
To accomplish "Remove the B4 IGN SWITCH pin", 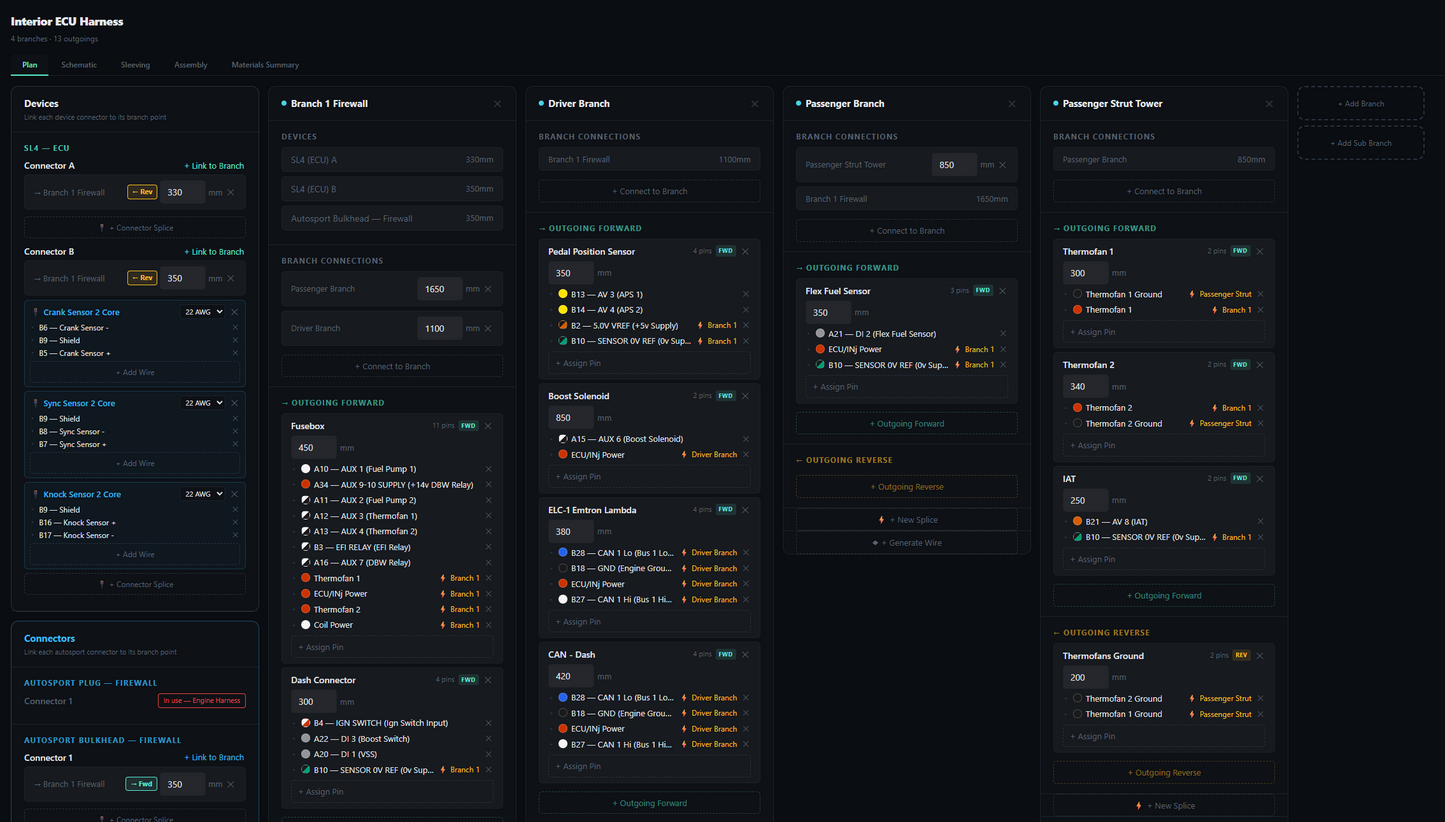I will tap(489, 723).
